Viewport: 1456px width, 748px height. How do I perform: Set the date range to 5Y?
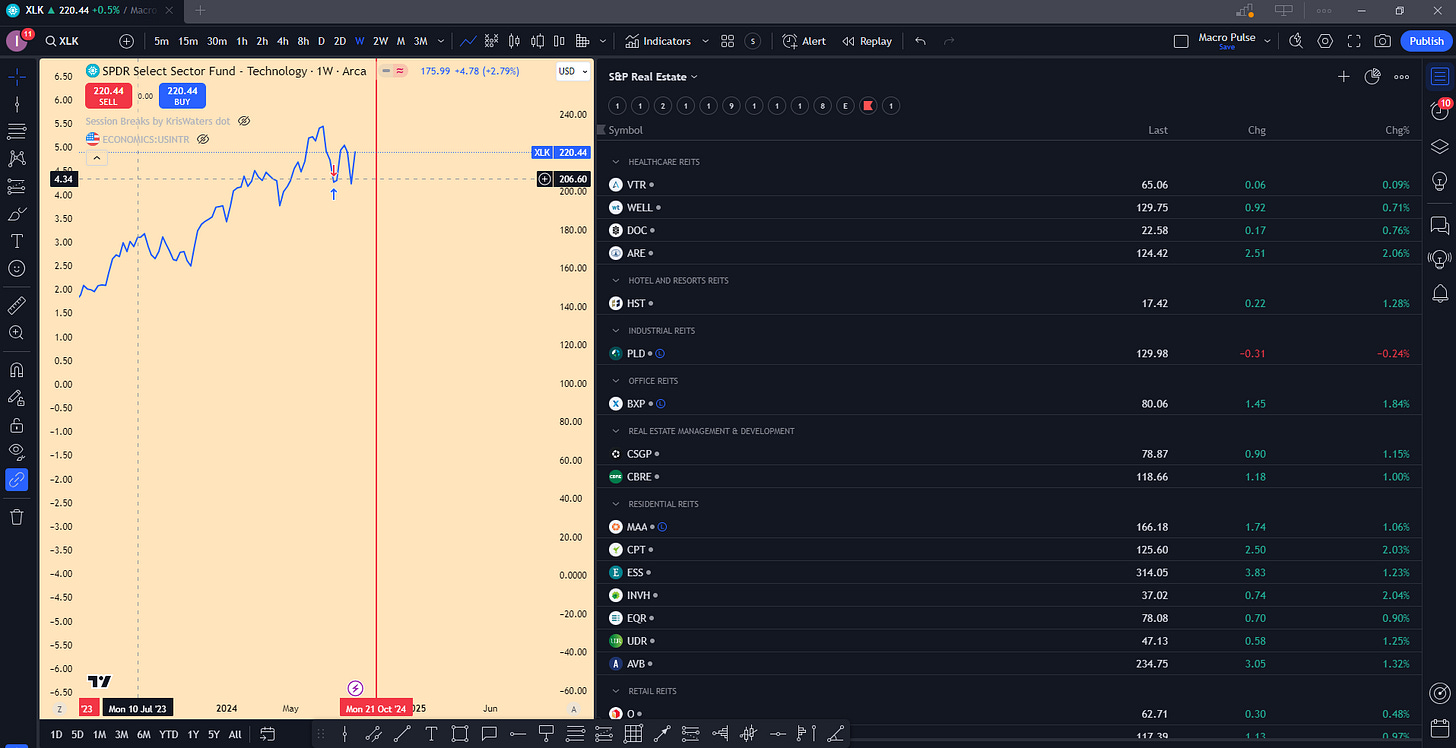(x=214, y=734)
